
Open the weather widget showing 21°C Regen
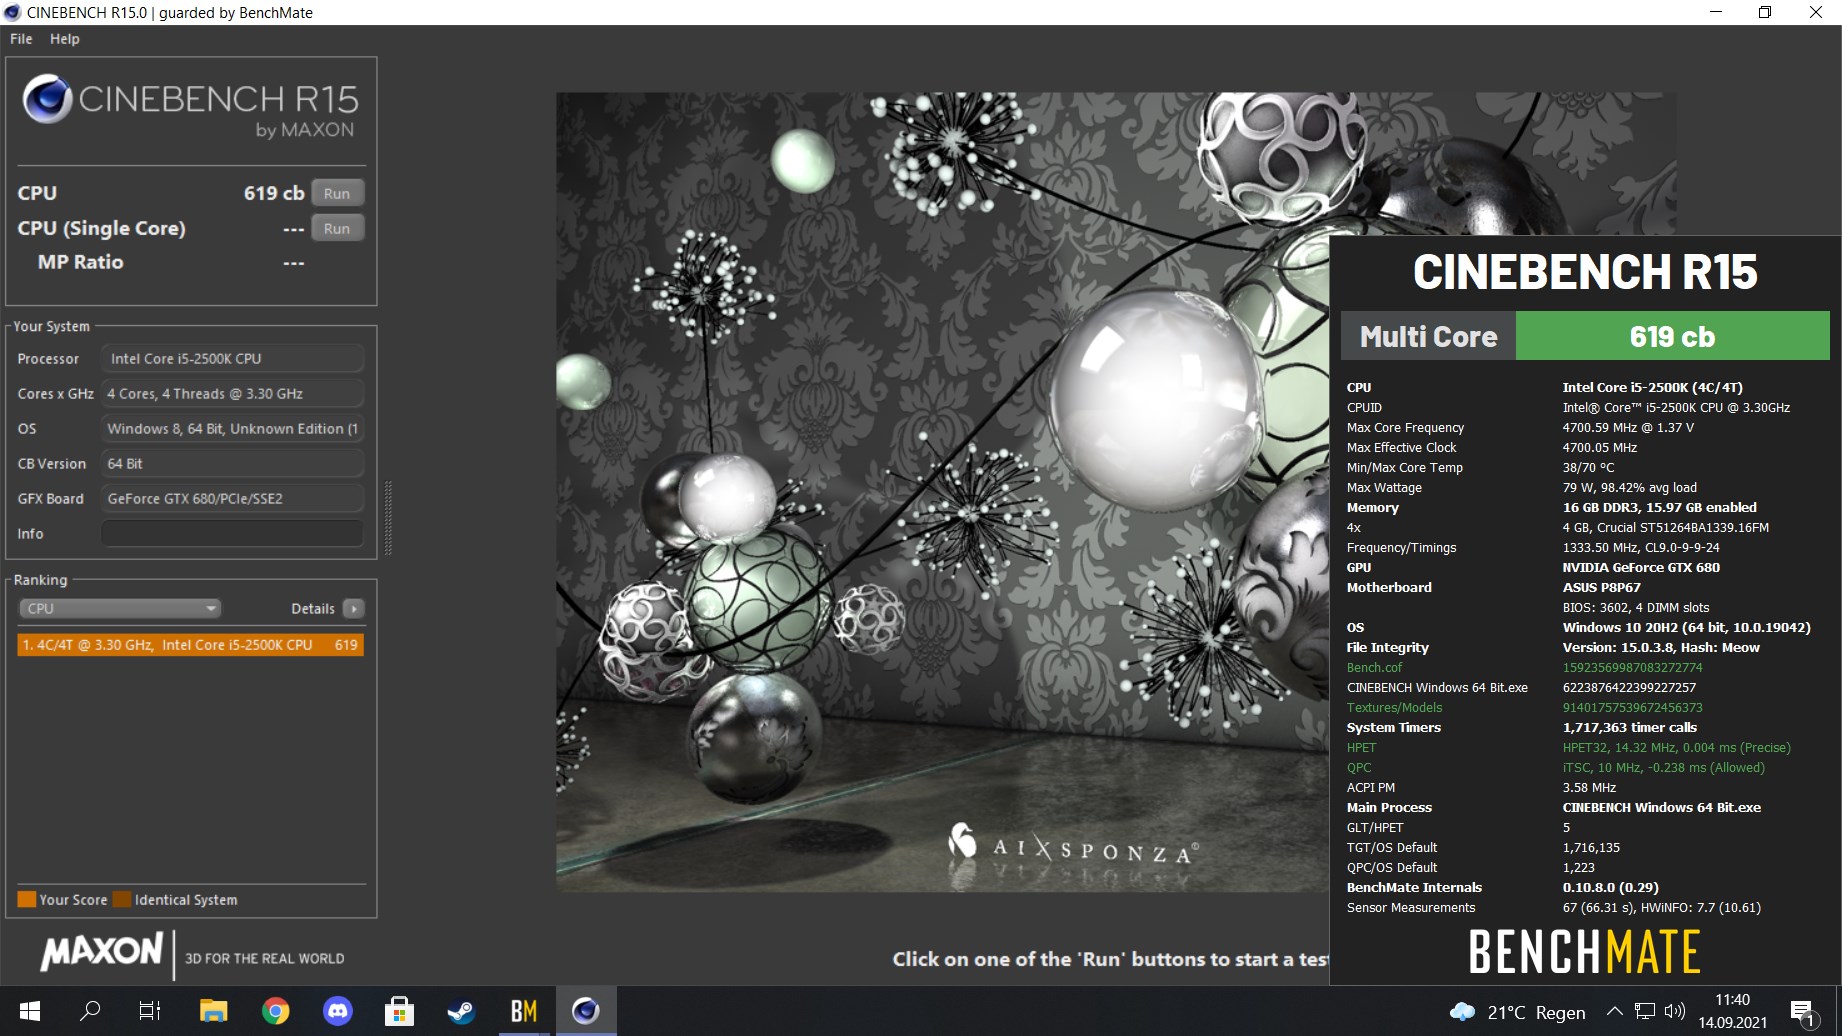click(x=1518, y=1012)
